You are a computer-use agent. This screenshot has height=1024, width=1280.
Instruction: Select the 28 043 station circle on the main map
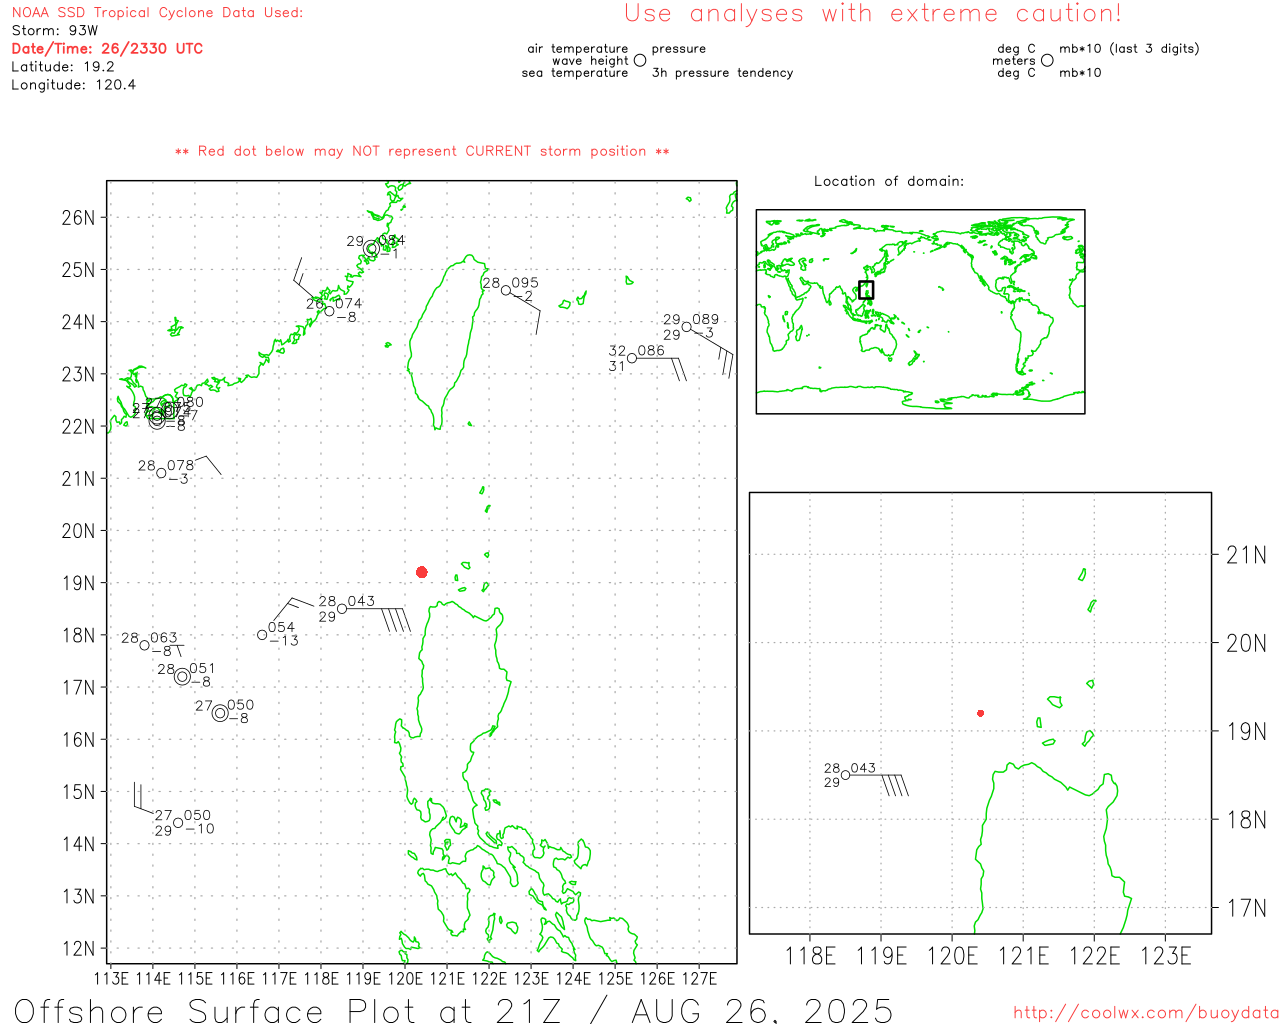tap(342, 609)
